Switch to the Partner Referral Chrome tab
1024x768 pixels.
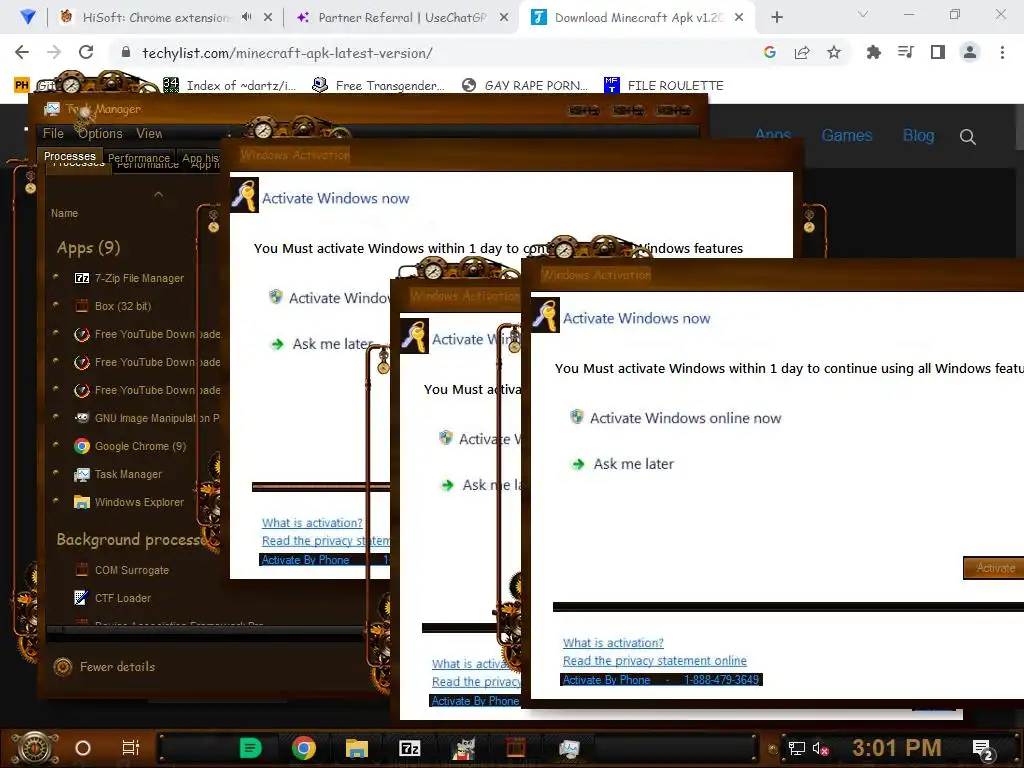click(402, 18)
